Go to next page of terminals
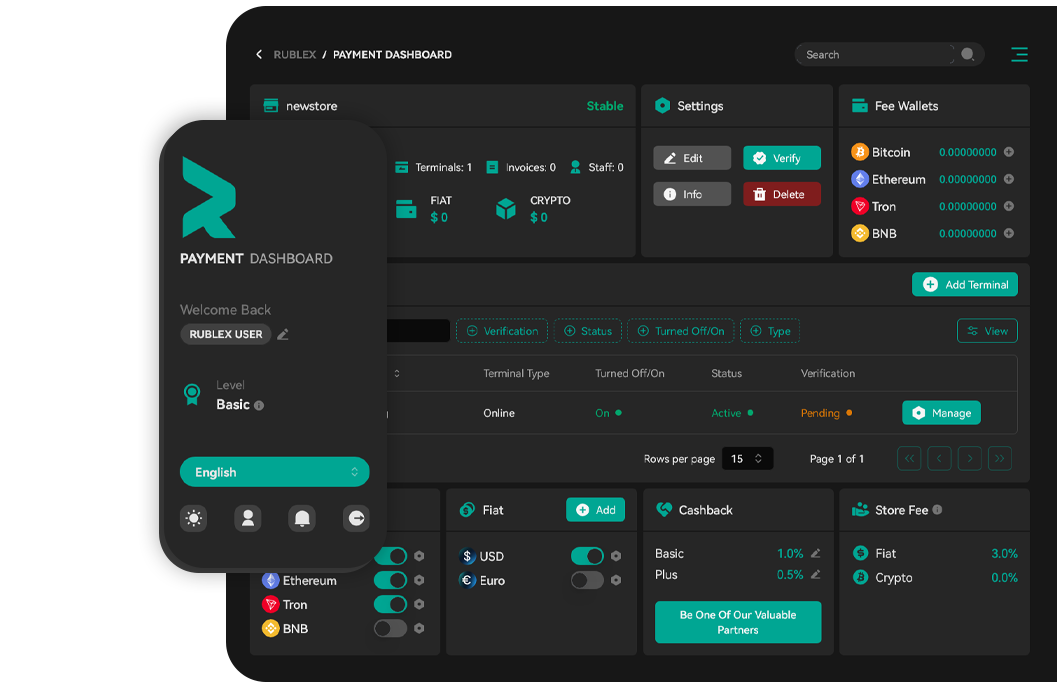This screenshot has width=1057, height=696. pyautogui.click(x=969, y=459)
